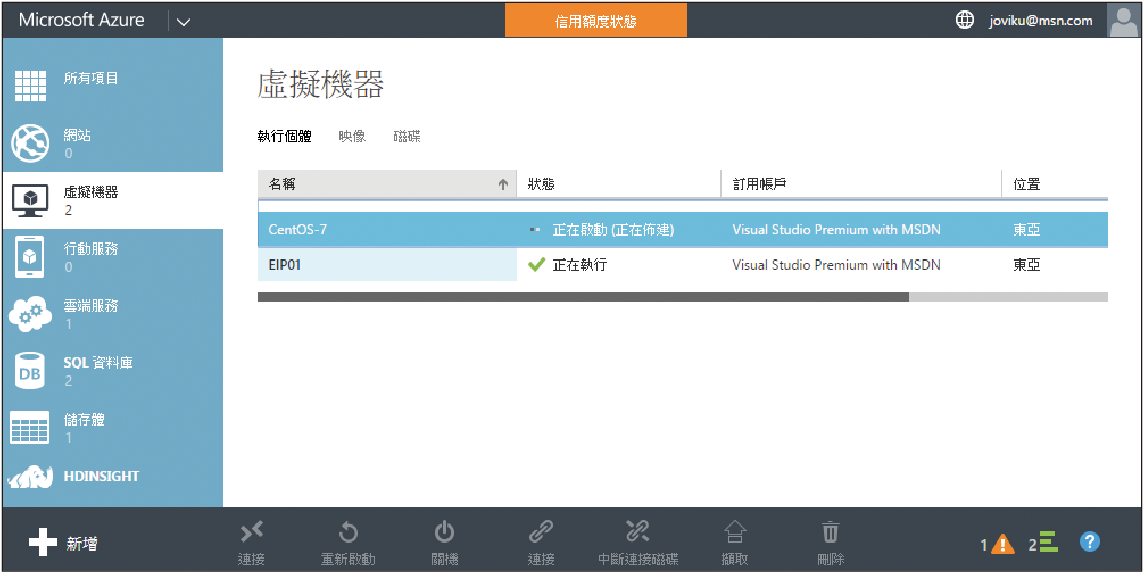The width and height of the screenshot is (1146, 575).
Task: Click the globe language icon
Action: (965, 20)
